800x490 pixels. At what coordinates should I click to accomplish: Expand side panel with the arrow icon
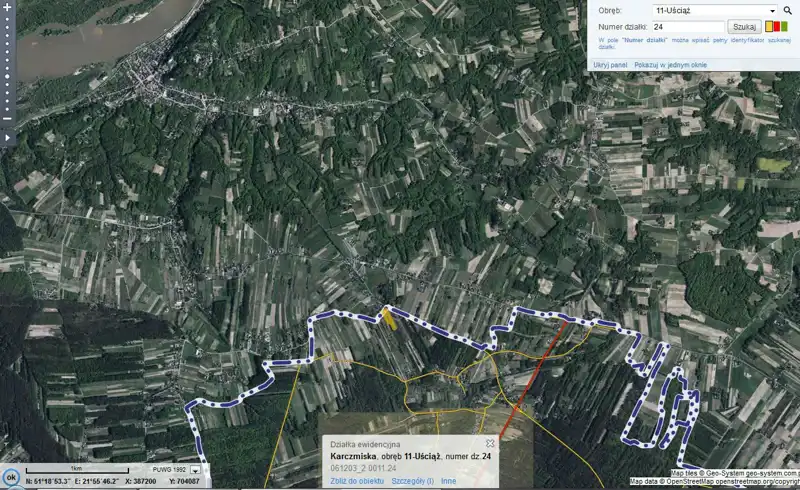(x=7, y=138)
